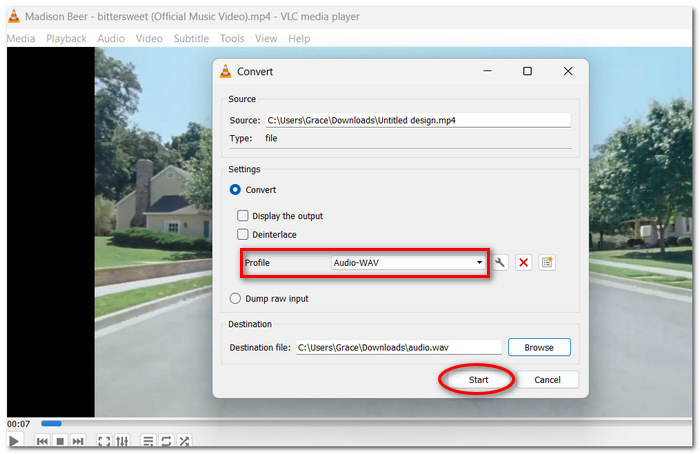This screenshot has width=700, height=454.
Task: Open the Profile dropdown showing Audio-WAV
Action: (408, 262)
